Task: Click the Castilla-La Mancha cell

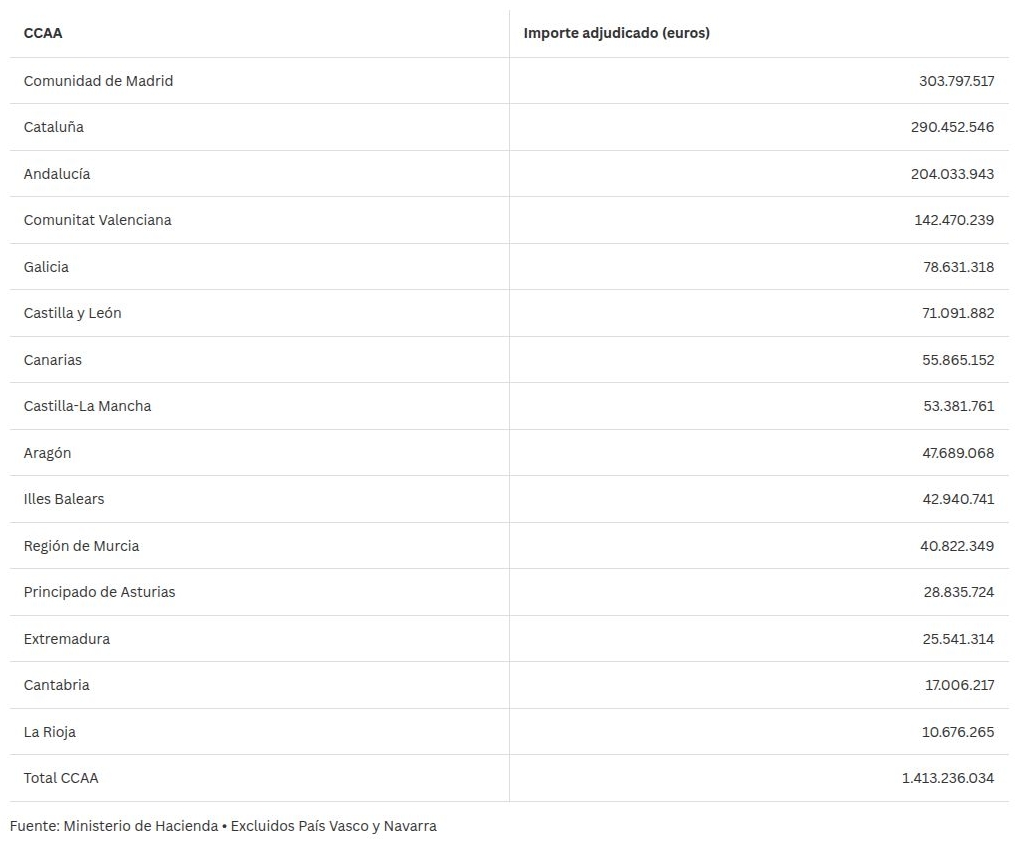Action: pyautogui.click(x=87, y=406)
